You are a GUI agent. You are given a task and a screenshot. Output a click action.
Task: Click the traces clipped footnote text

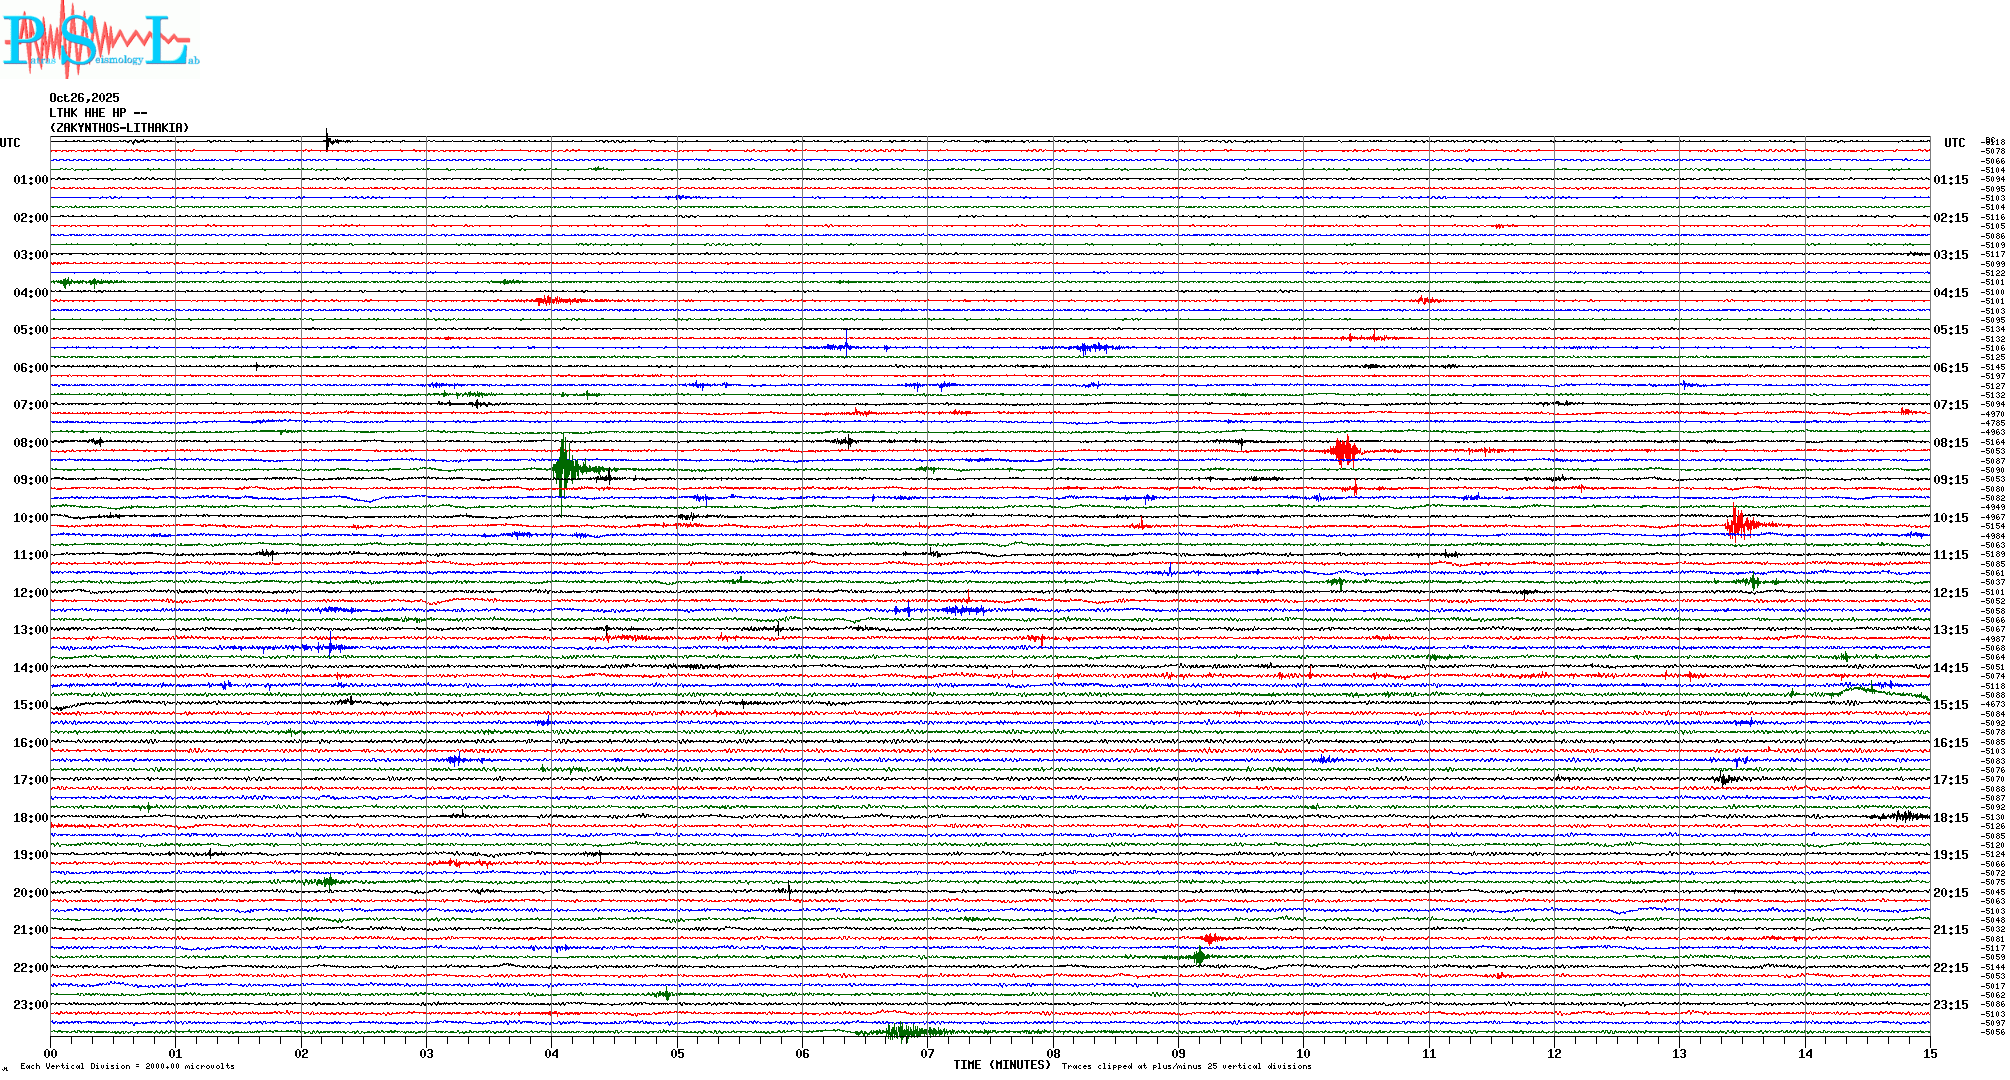(1186, 1066)
